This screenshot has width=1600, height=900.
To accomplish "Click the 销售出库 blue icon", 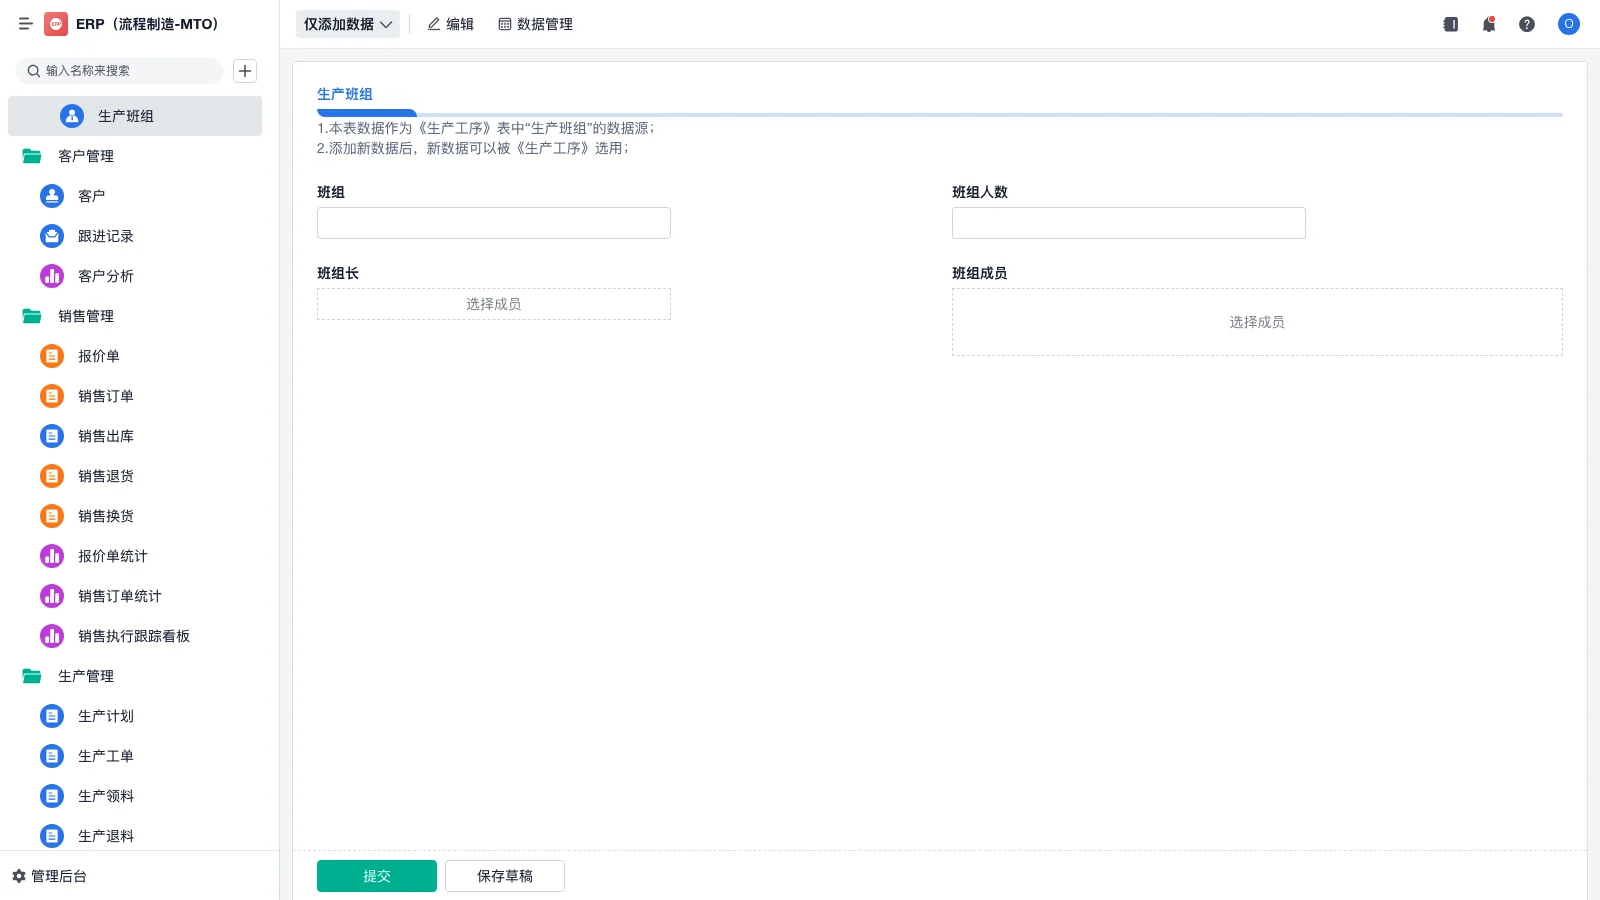I will (x=52, y=436).
